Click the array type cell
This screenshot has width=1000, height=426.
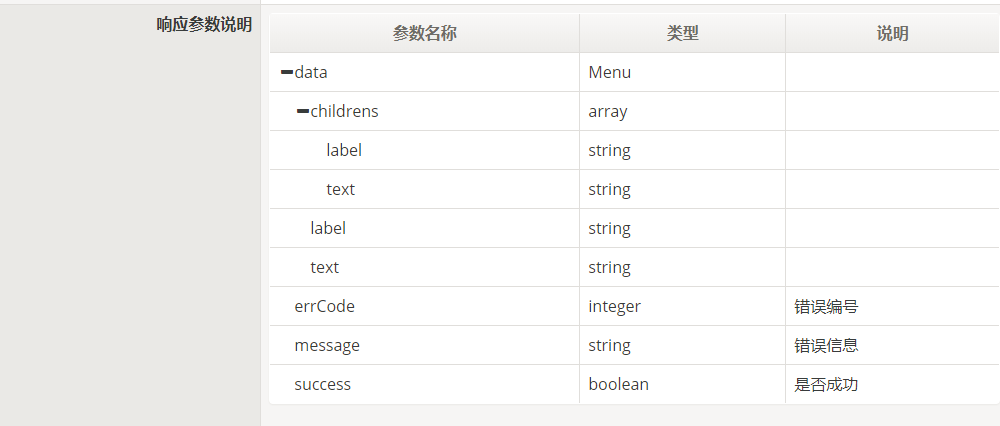click(x=682, y=112)
